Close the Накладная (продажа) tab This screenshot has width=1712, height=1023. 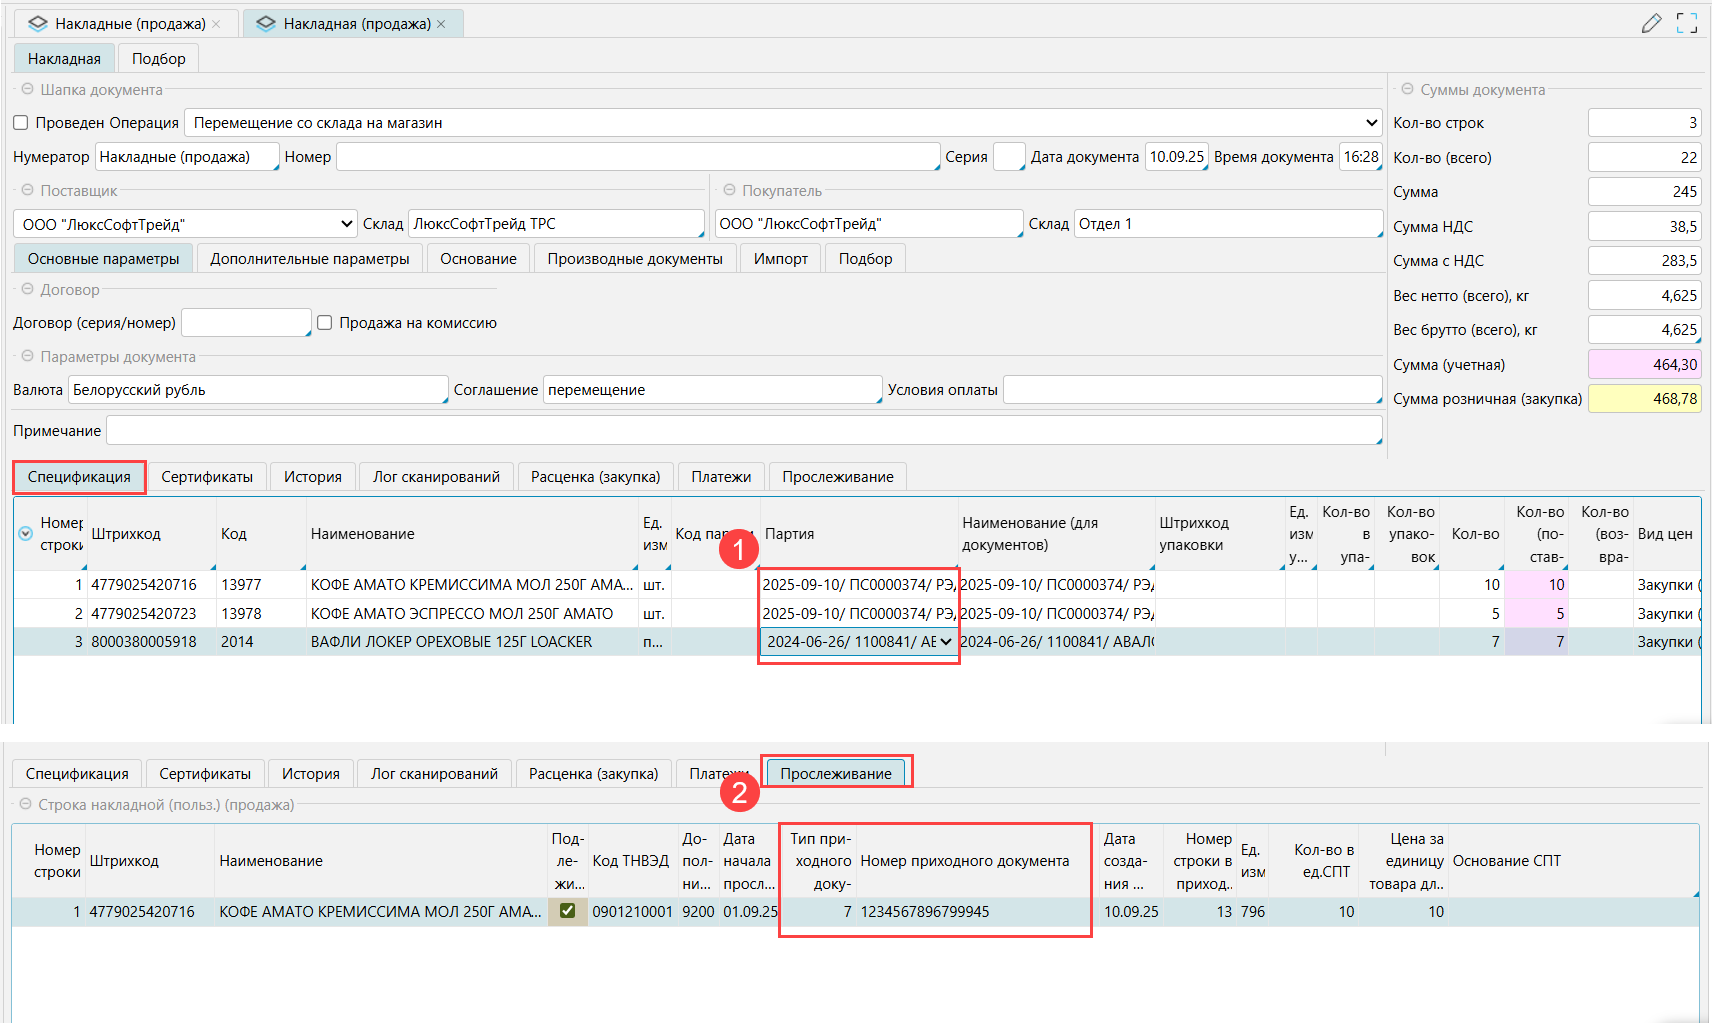tap(441, 24)
